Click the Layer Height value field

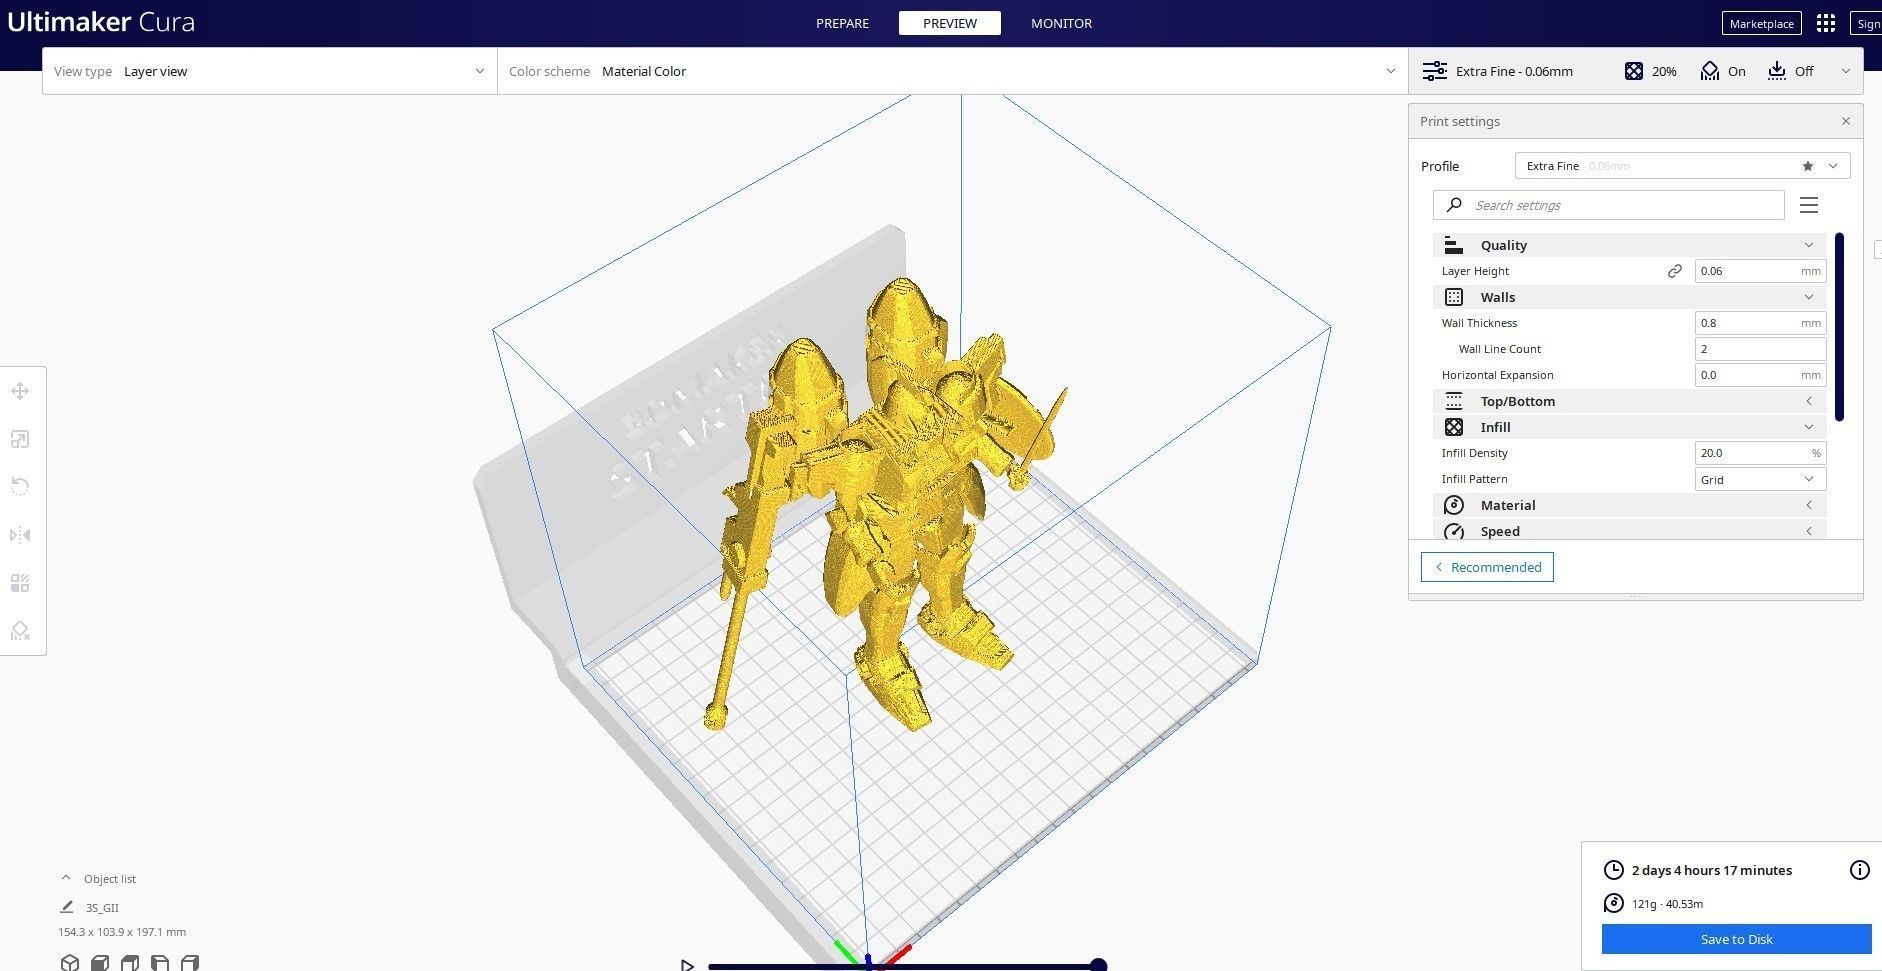1760,271
